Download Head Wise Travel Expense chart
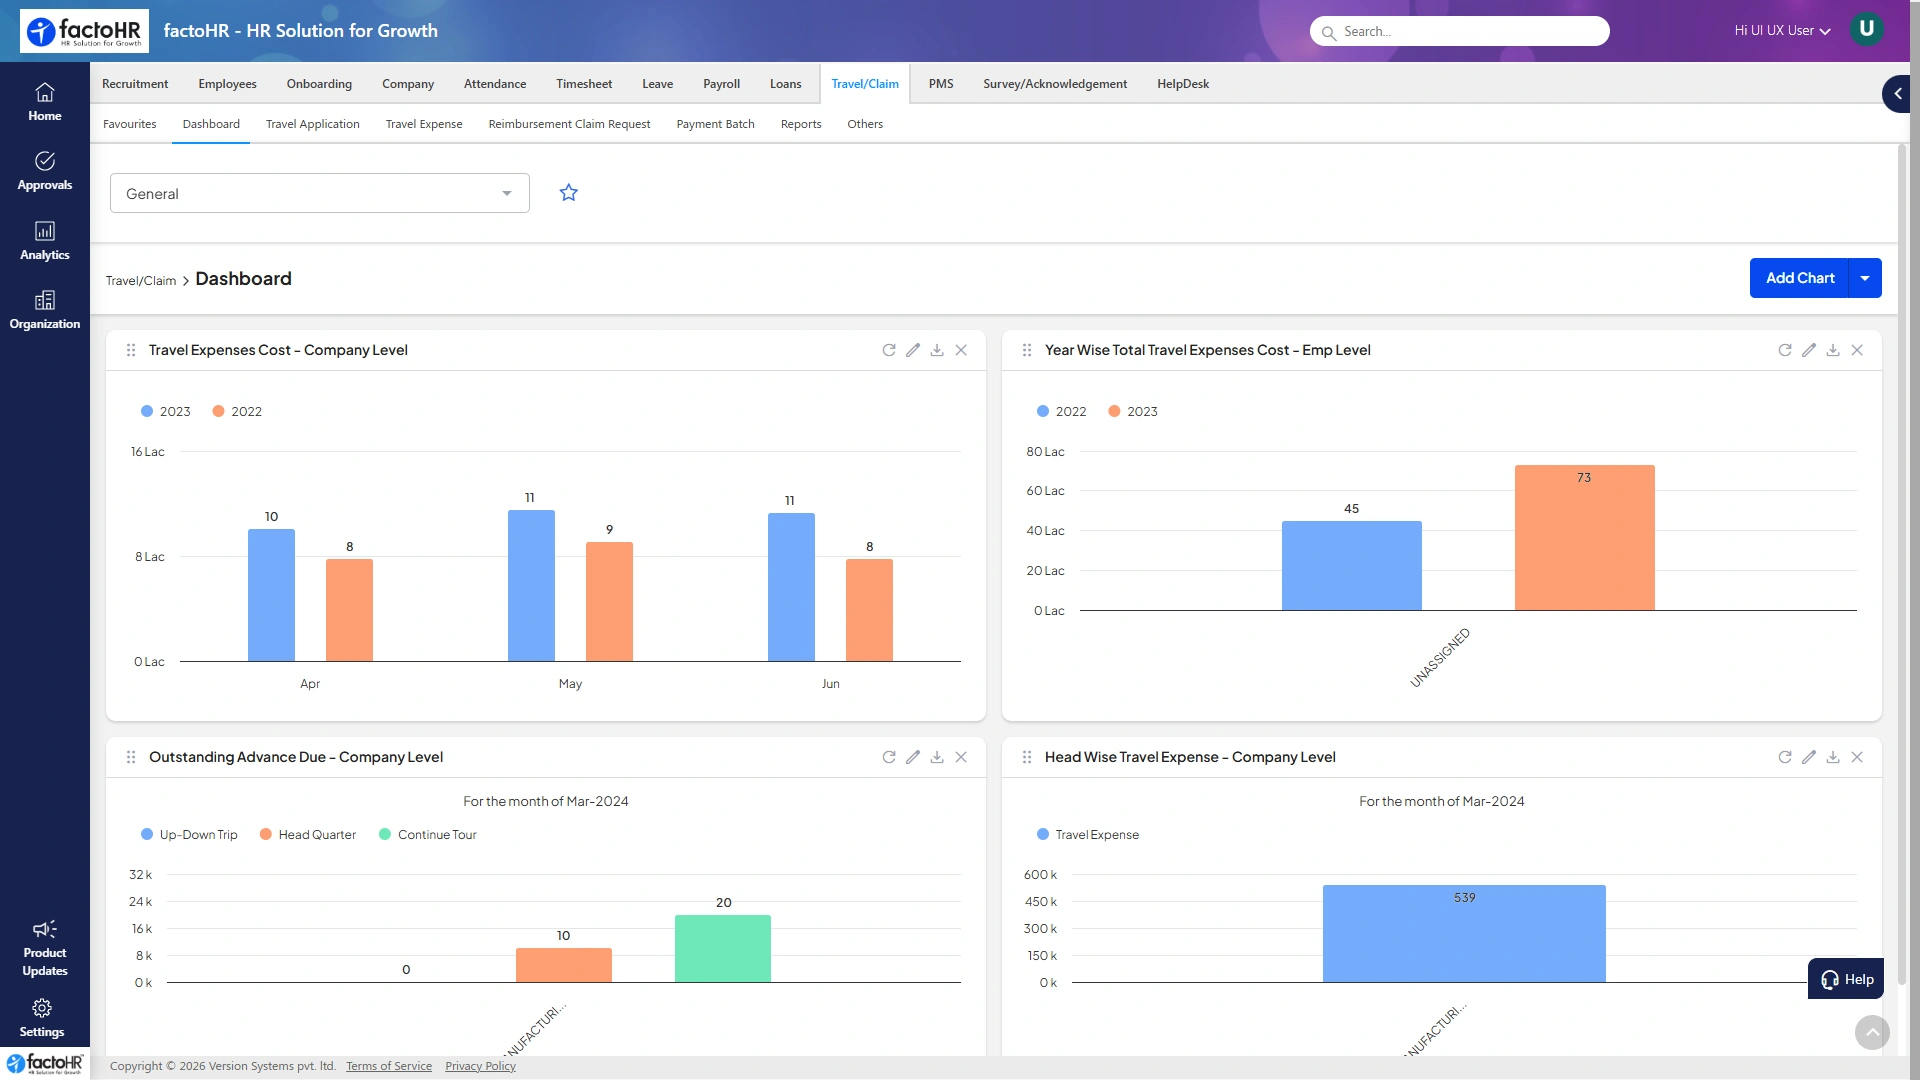Viewport: 1920px width, 1080px height. (x=1833, y=757)
